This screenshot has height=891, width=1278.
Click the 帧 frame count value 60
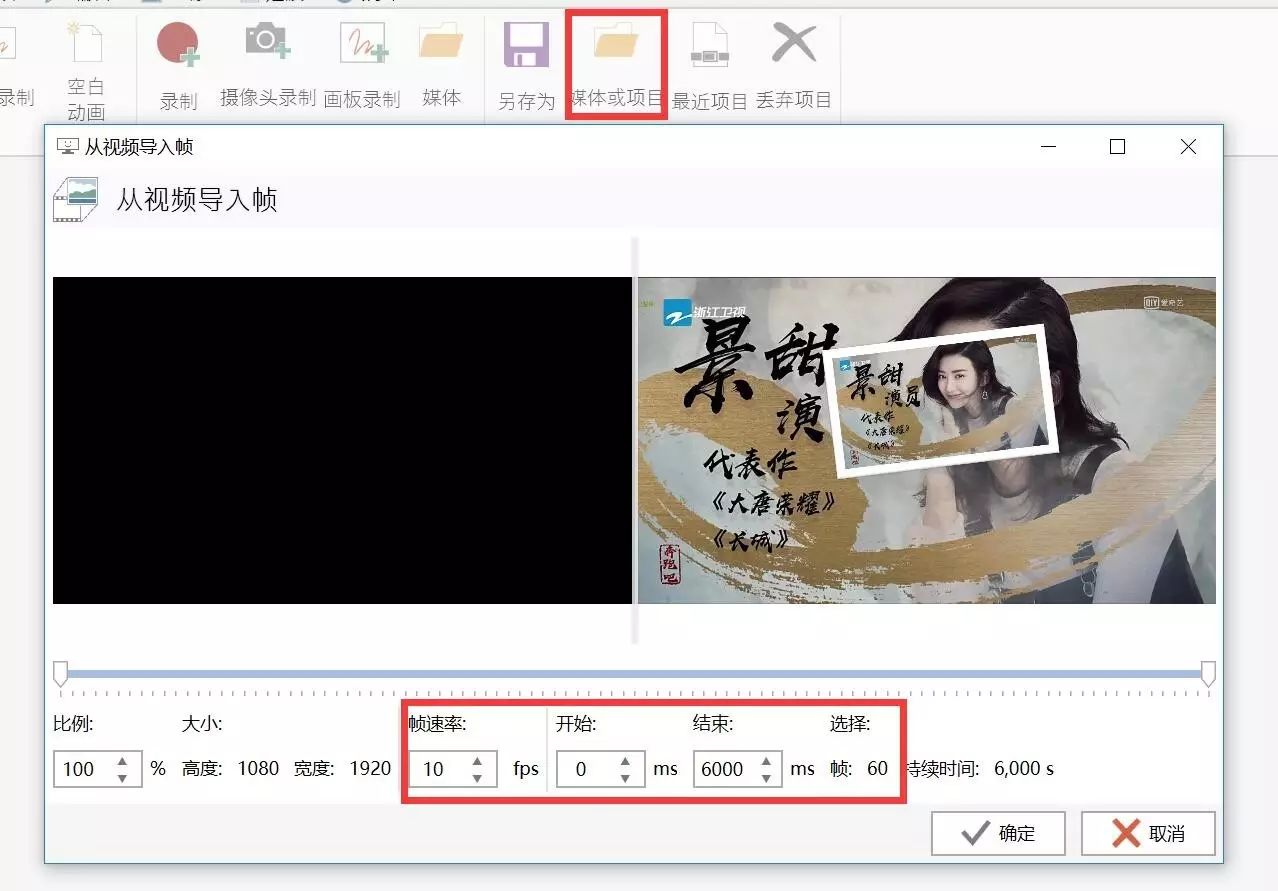[x=877, y=768]
